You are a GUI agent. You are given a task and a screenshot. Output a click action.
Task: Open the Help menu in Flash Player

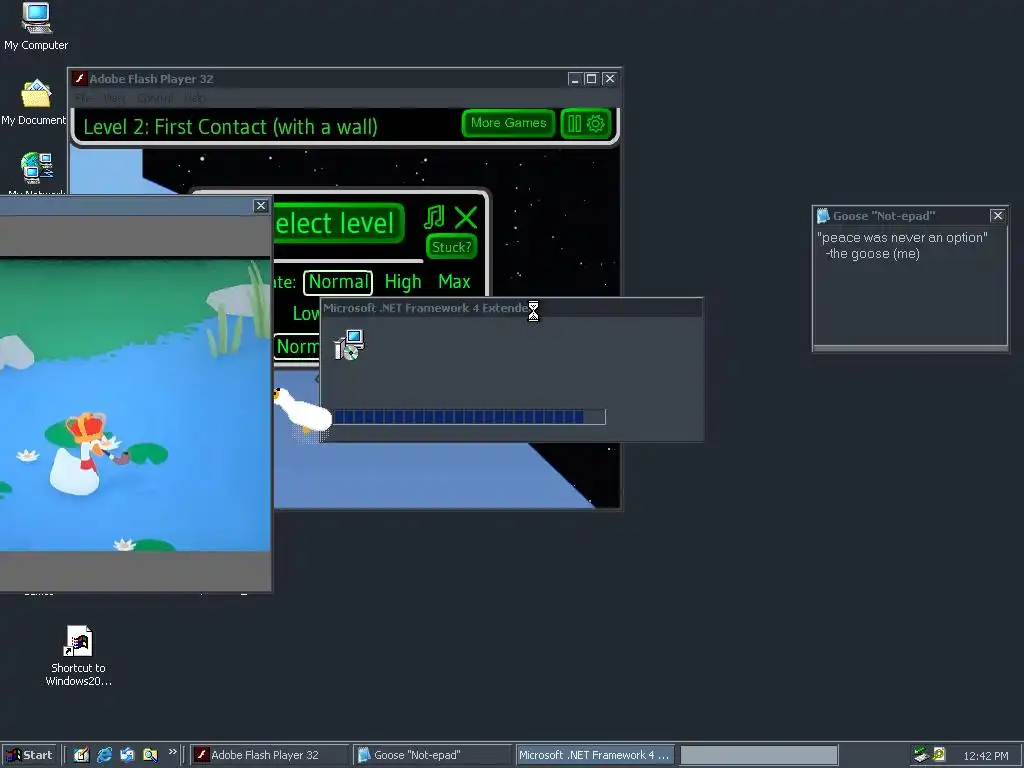coord(194,98)
